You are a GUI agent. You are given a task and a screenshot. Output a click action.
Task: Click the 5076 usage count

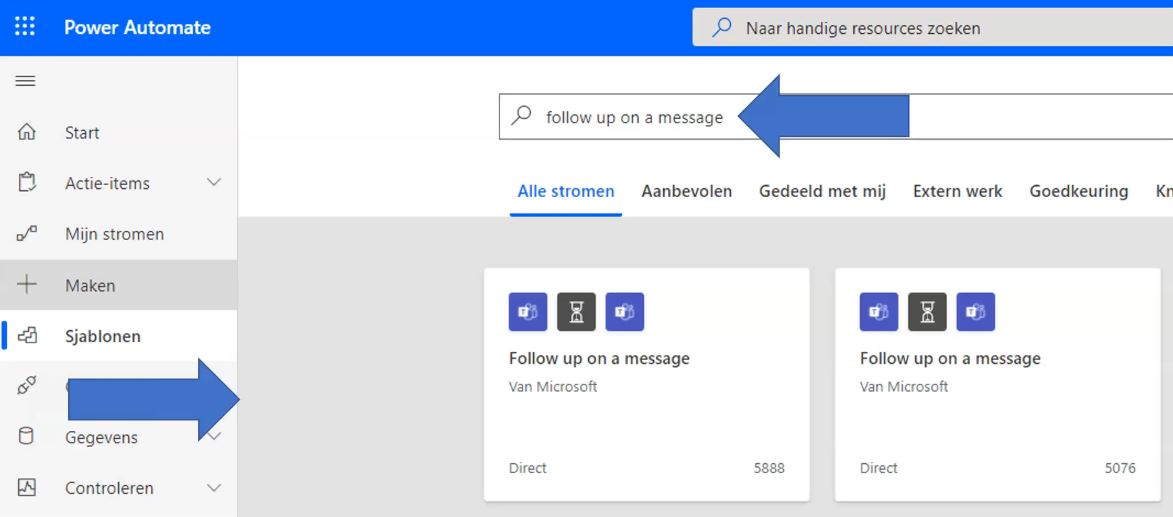click(x=1120, y=468)
